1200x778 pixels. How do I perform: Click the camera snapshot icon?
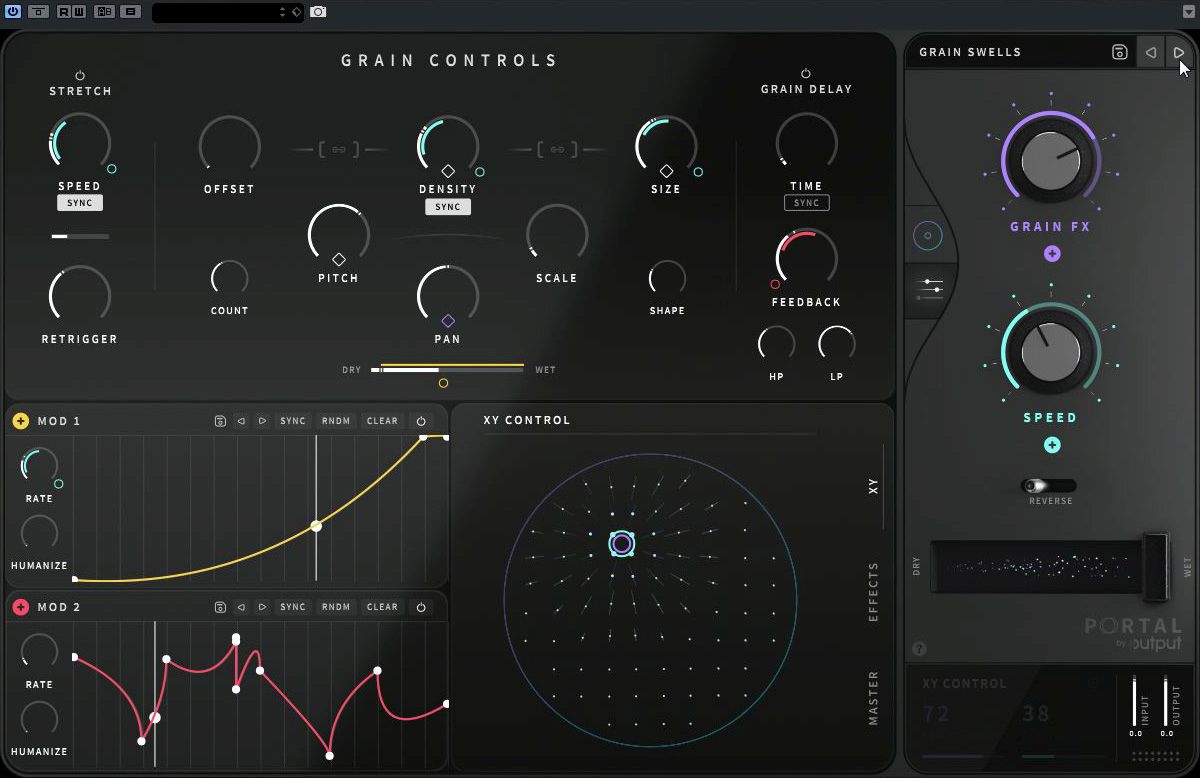coord(318,11)
